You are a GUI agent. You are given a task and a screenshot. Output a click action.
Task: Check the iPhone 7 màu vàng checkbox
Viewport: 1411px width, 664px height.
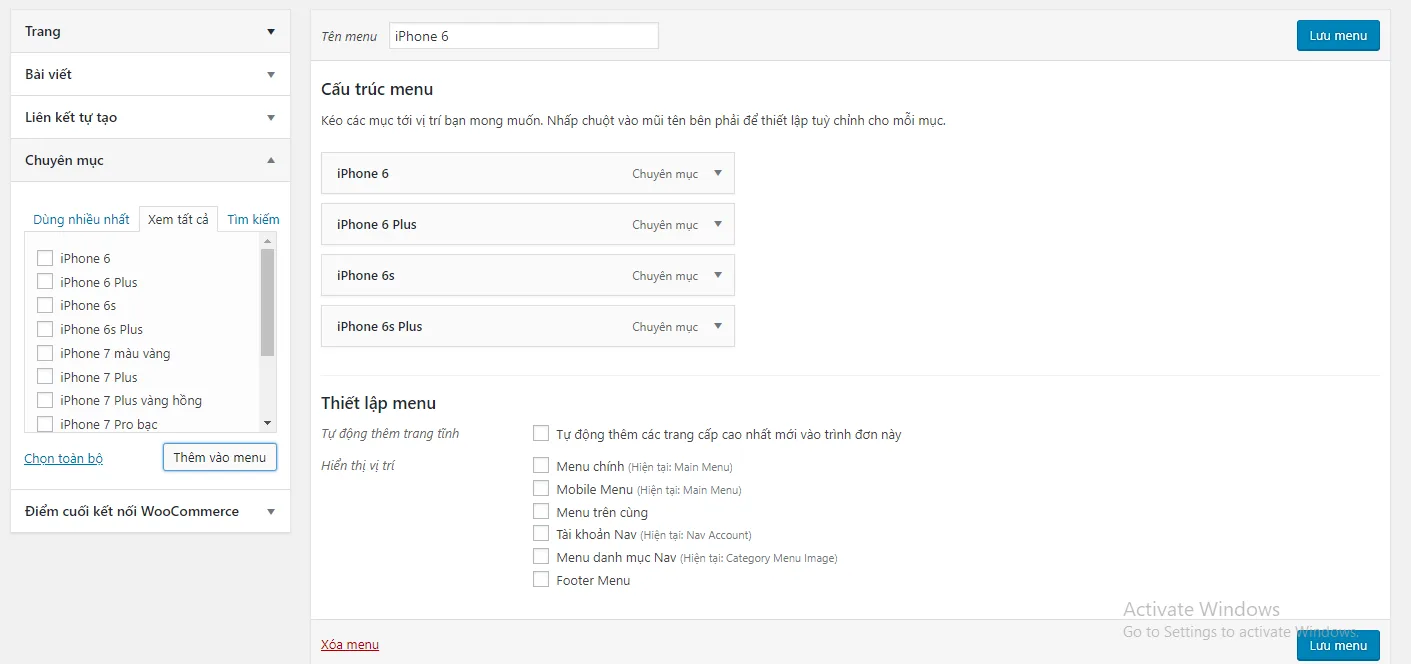coord(44,353)
